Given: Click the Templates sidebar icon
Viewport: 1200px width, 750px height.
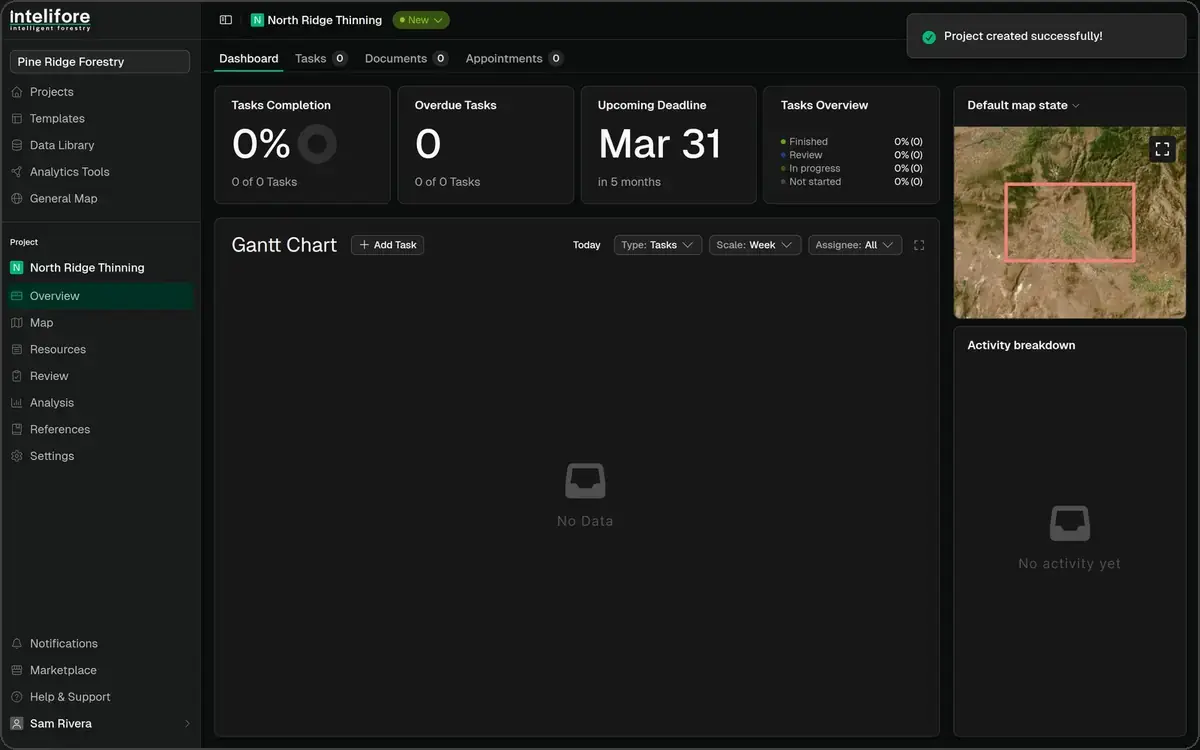Looking at the screenshot, I should (17, 119).
